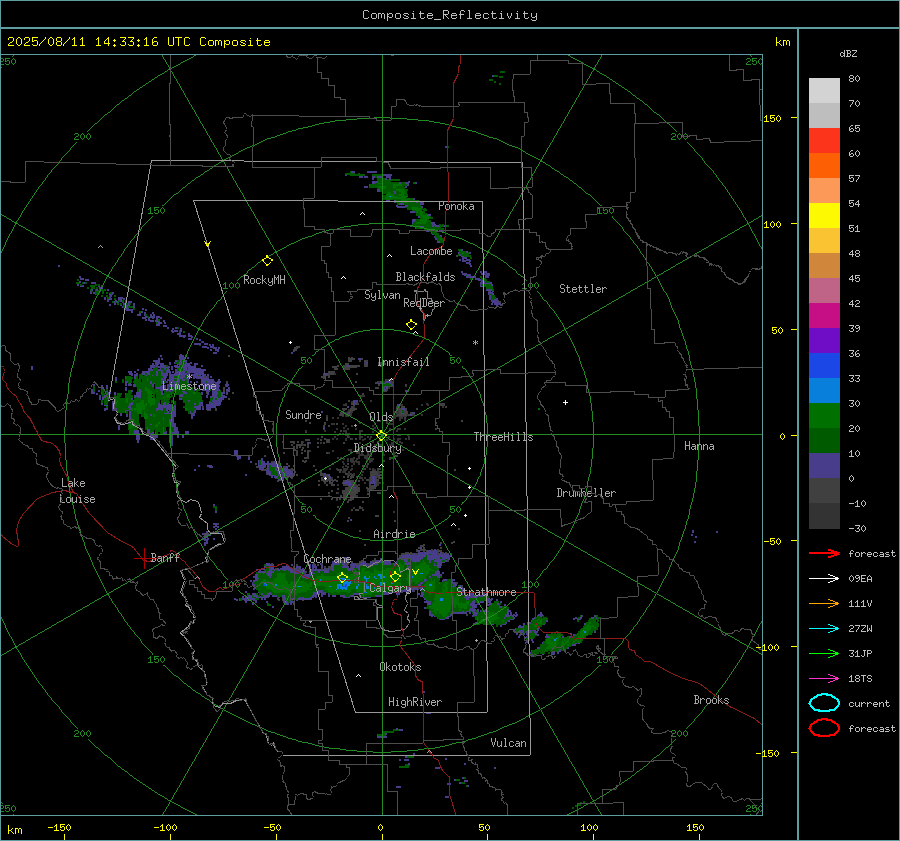
Task: Click the HighRiver city label
Action: click(x=415, y=702)
